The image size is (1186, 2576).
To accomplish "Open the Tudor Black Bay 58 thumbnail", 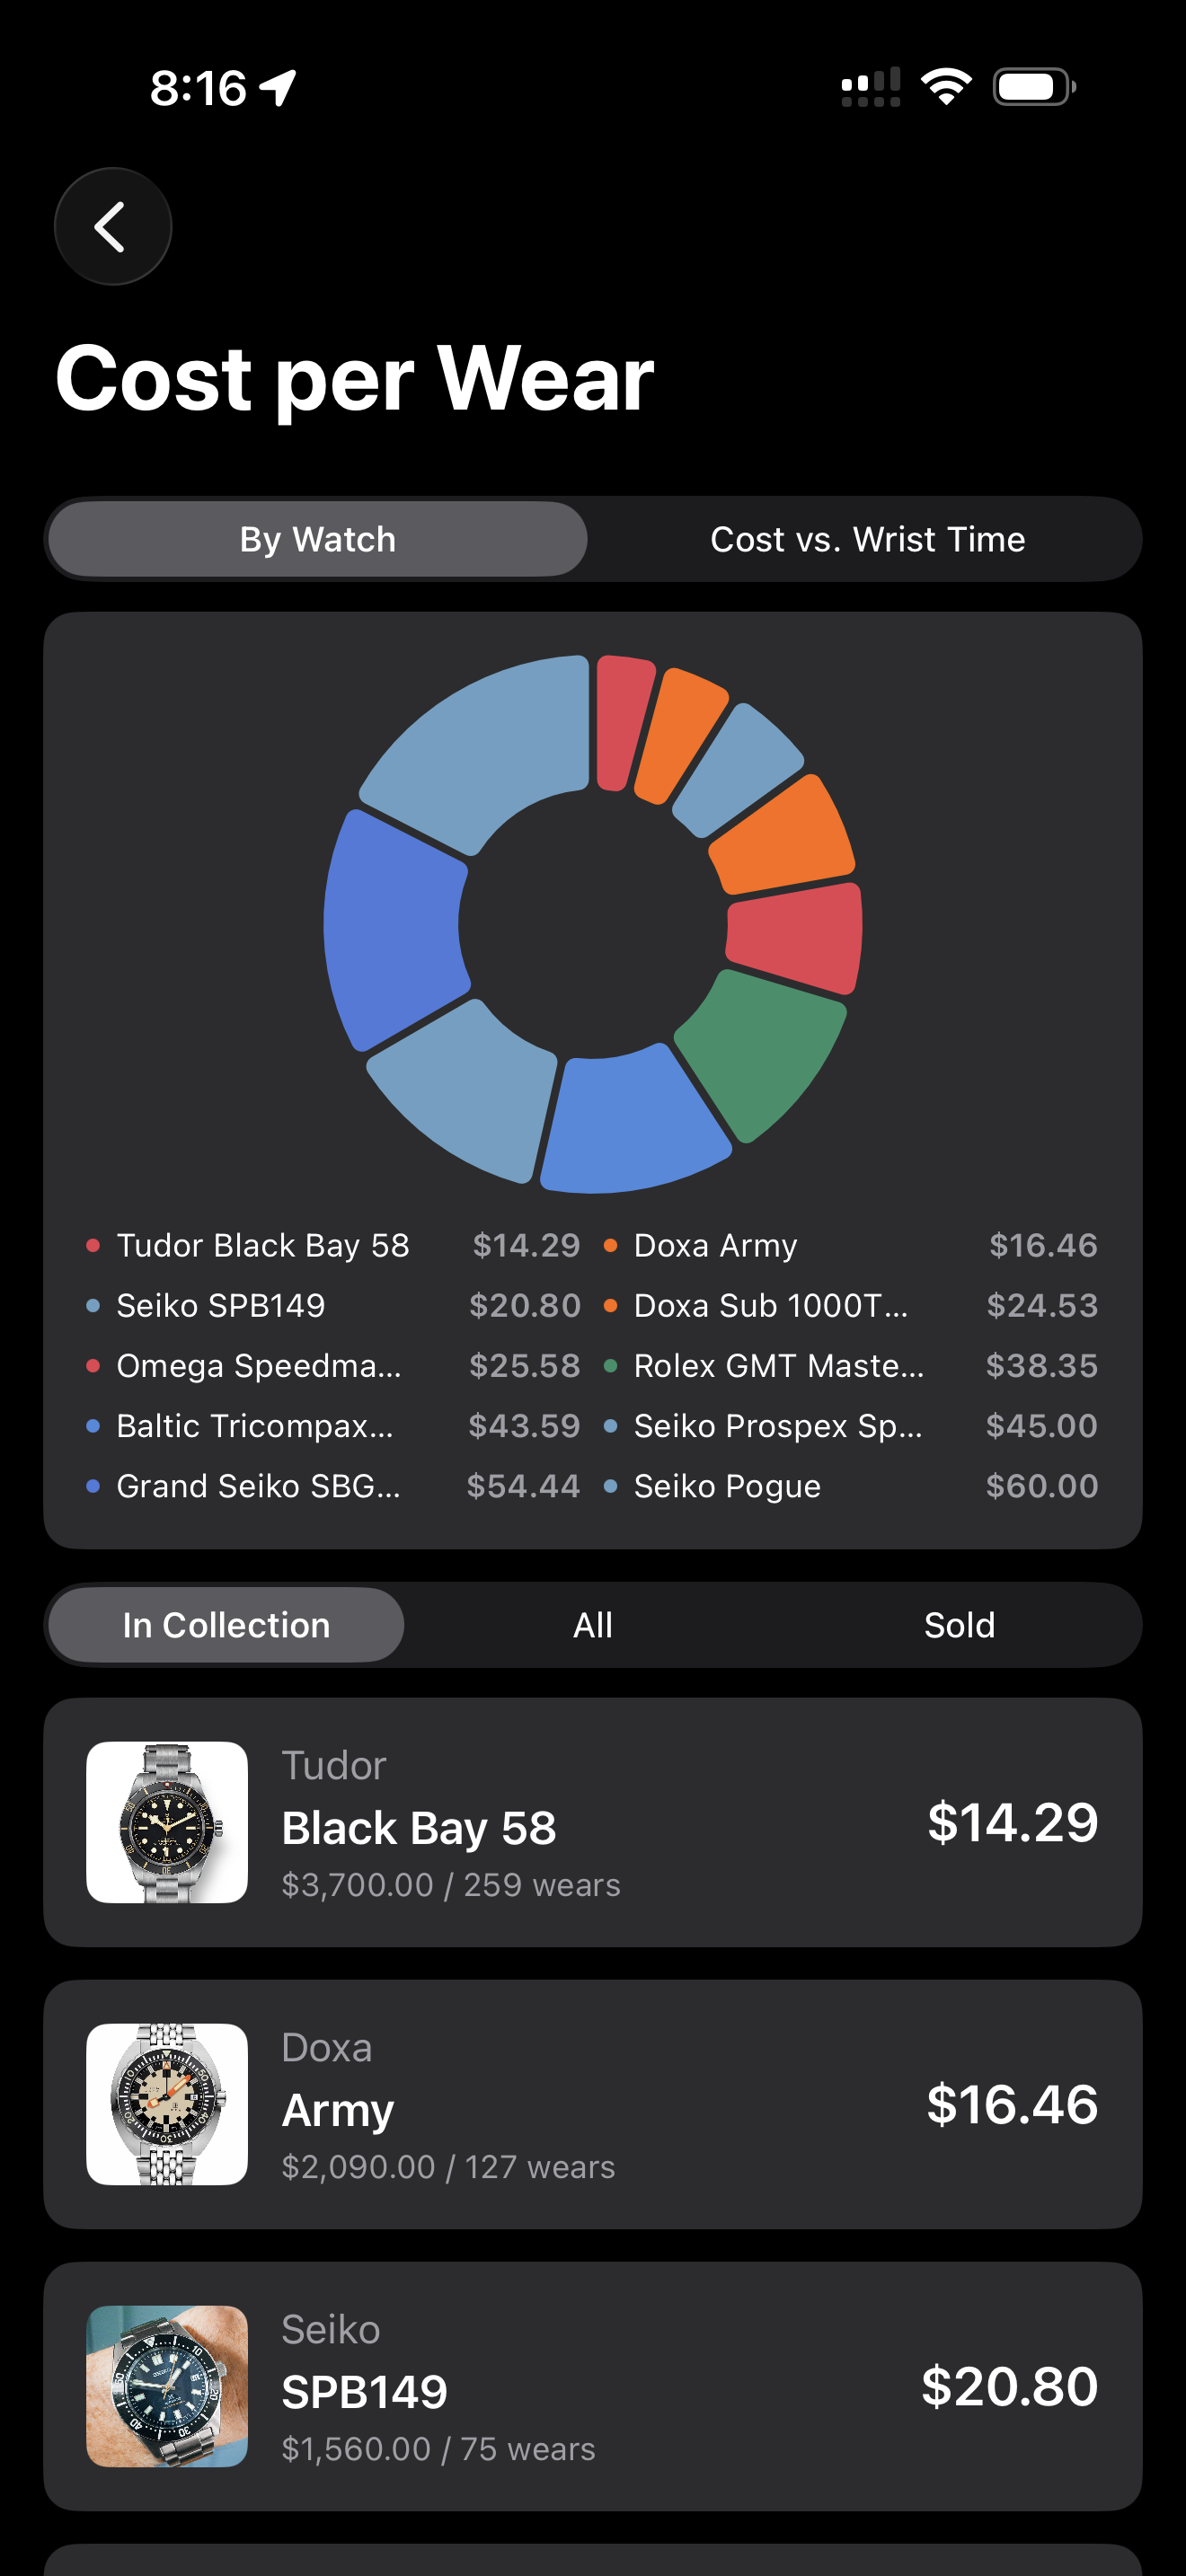I will [167, 1822].
